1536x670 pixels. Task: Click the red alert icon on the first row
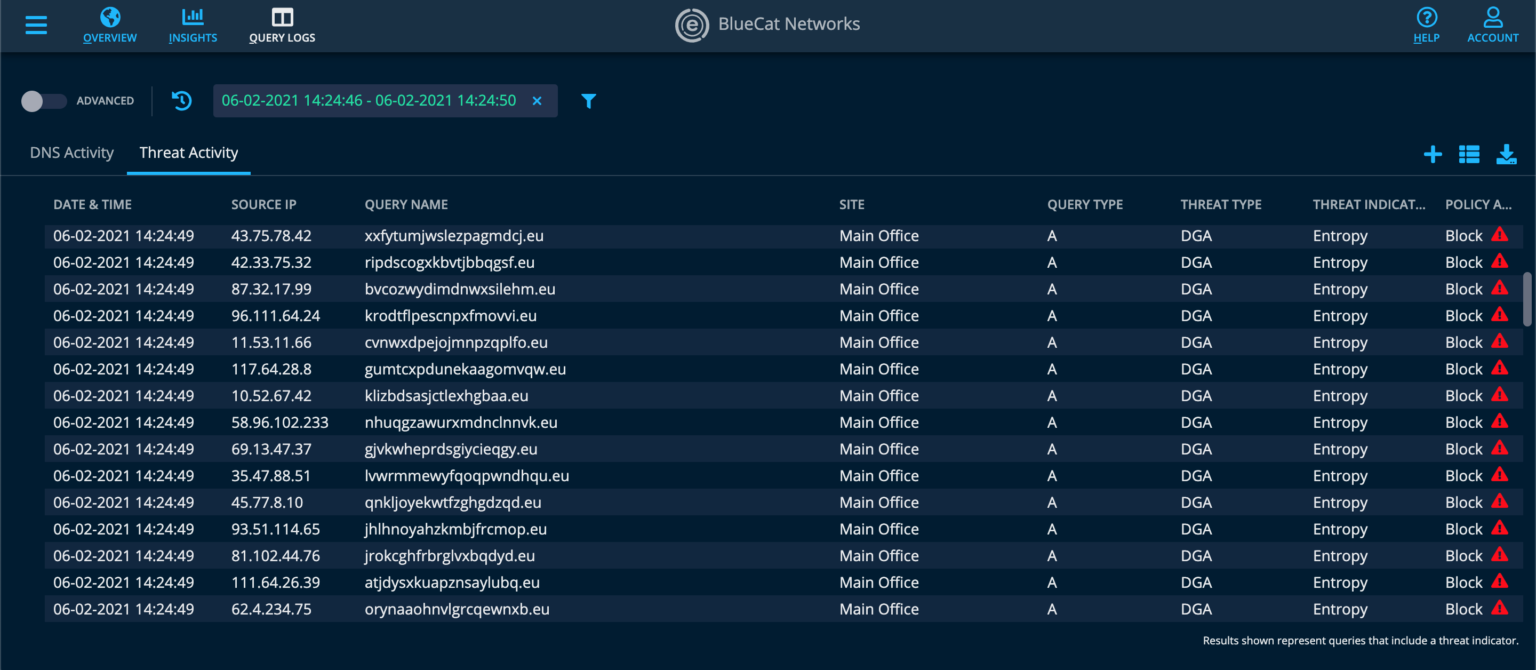click(1499, 235)
